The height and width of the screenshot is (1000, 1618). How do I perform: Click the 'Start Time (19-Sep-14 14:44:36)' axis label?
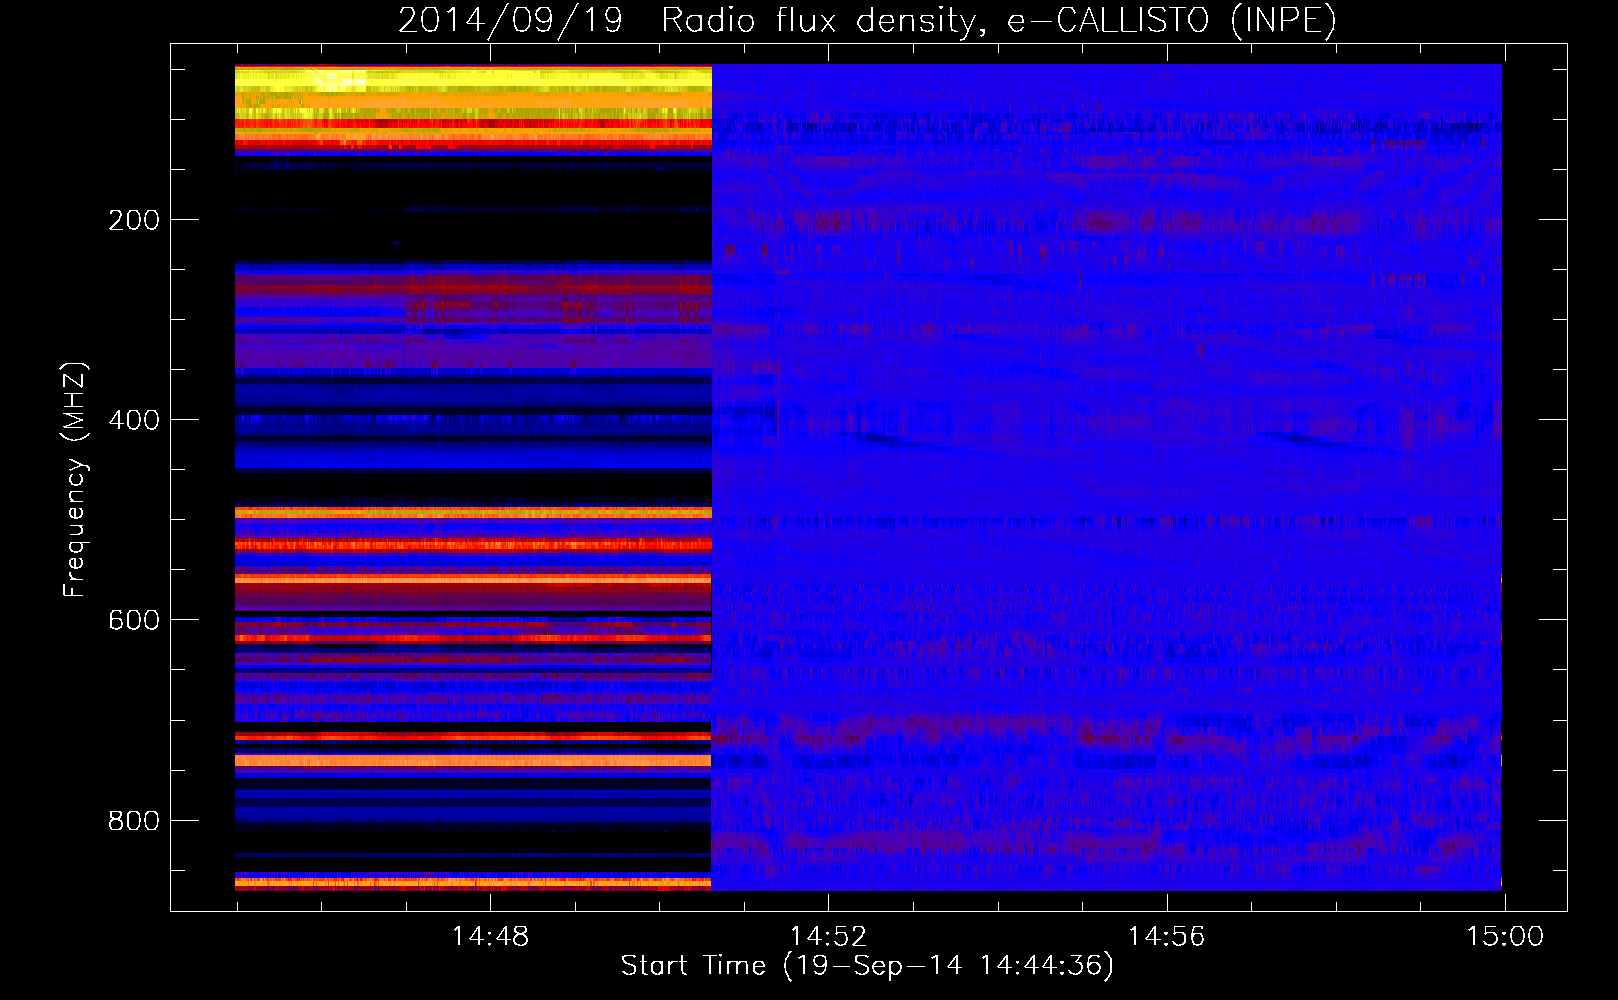pos(867,966)
